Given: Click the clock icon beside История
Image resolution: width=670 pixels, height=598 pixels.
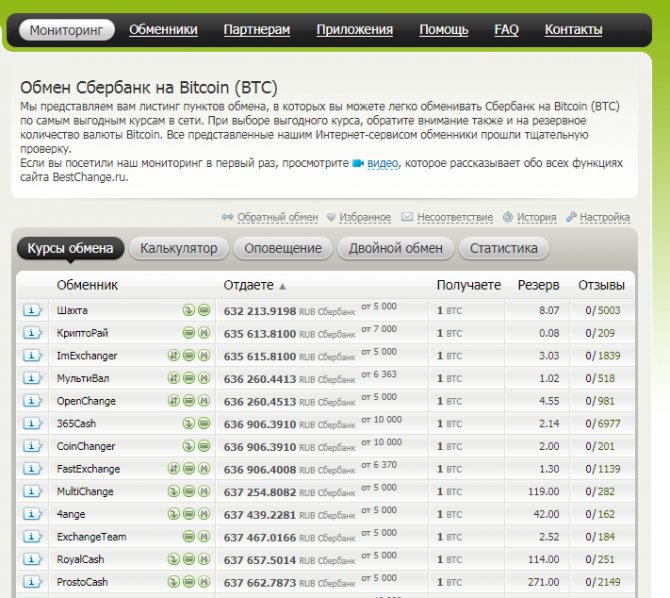Looking at the screenshot, I should pyautogui.click(x=508, y=217).
